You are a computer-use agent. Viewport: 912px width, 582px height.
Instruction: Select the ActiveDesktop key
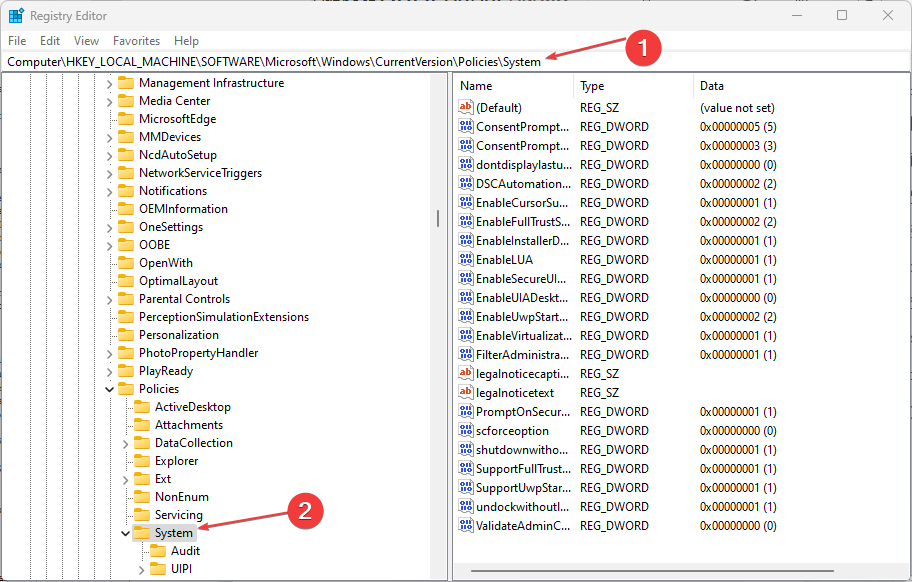(x=193, y=406)
